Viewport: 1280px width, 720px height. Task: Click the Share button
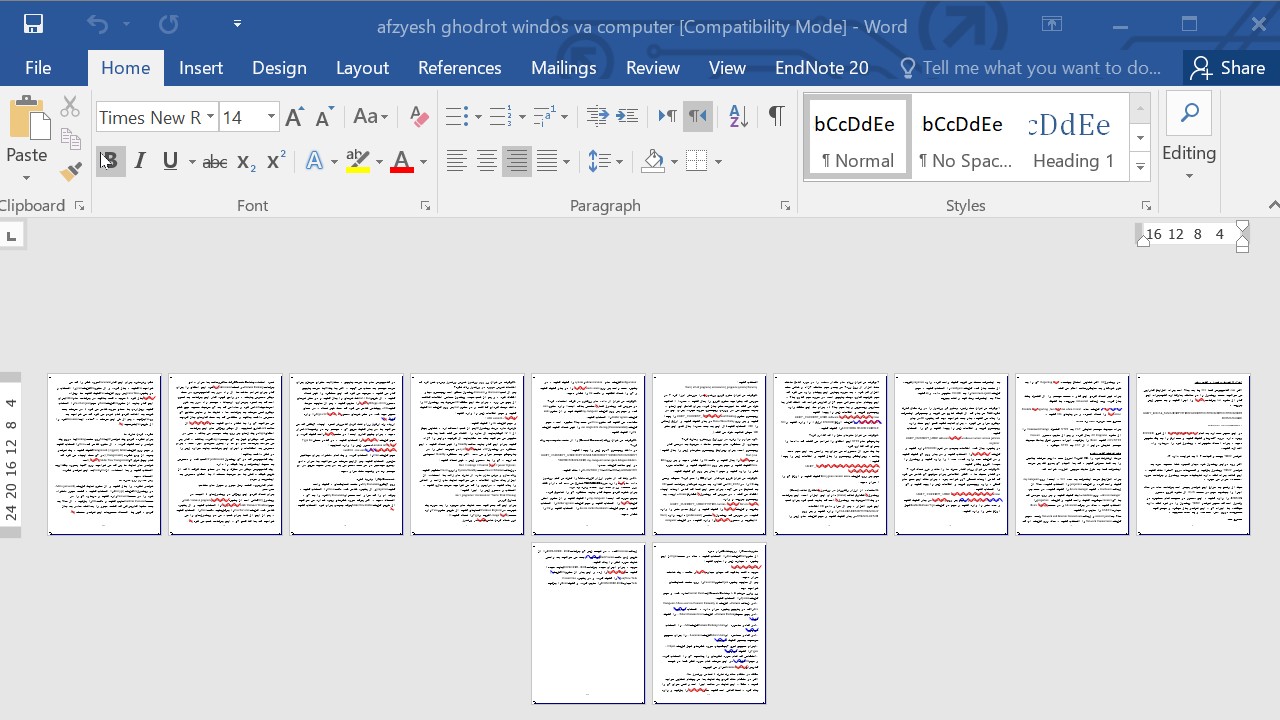coord(1229,68)
